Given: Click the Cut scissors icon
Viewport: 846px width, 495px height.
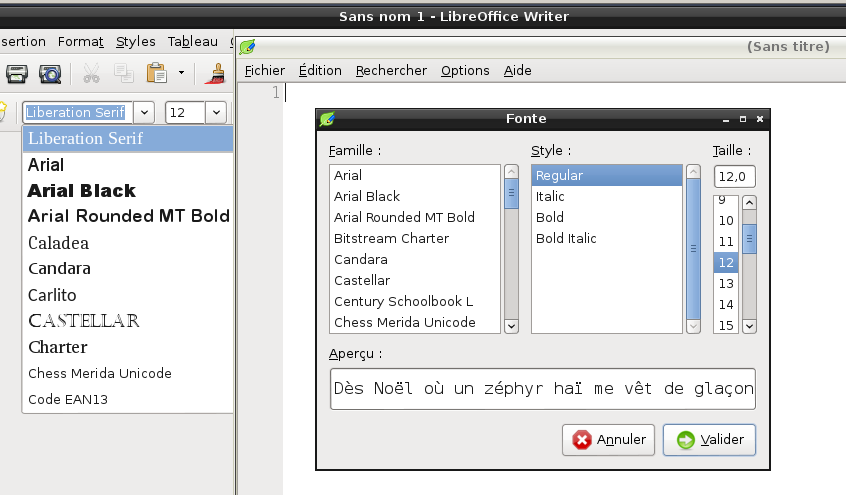Looking at the screenshot, I should [91, 73].
